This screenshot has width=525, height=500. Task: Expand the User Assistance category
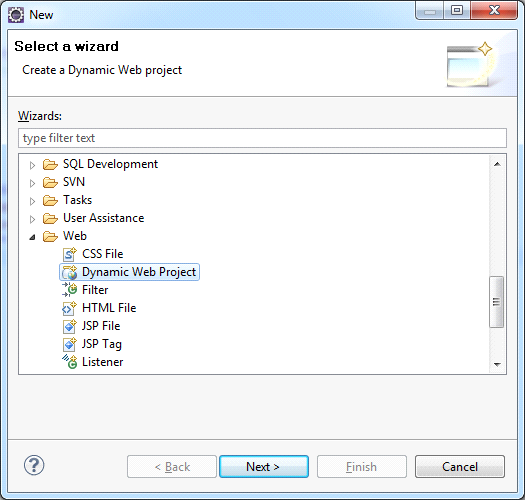(32, 219)
